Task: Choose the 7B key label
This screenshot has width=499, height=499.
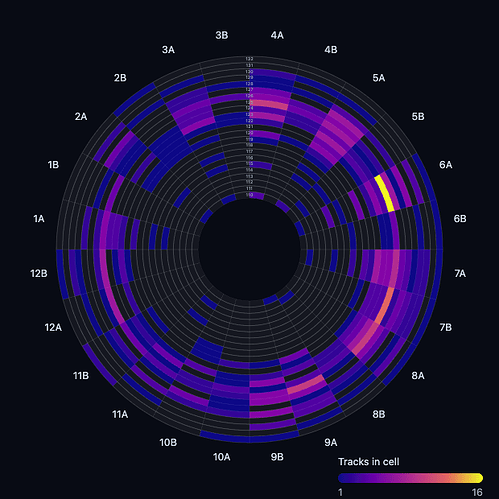Action: tap(446, 327)
